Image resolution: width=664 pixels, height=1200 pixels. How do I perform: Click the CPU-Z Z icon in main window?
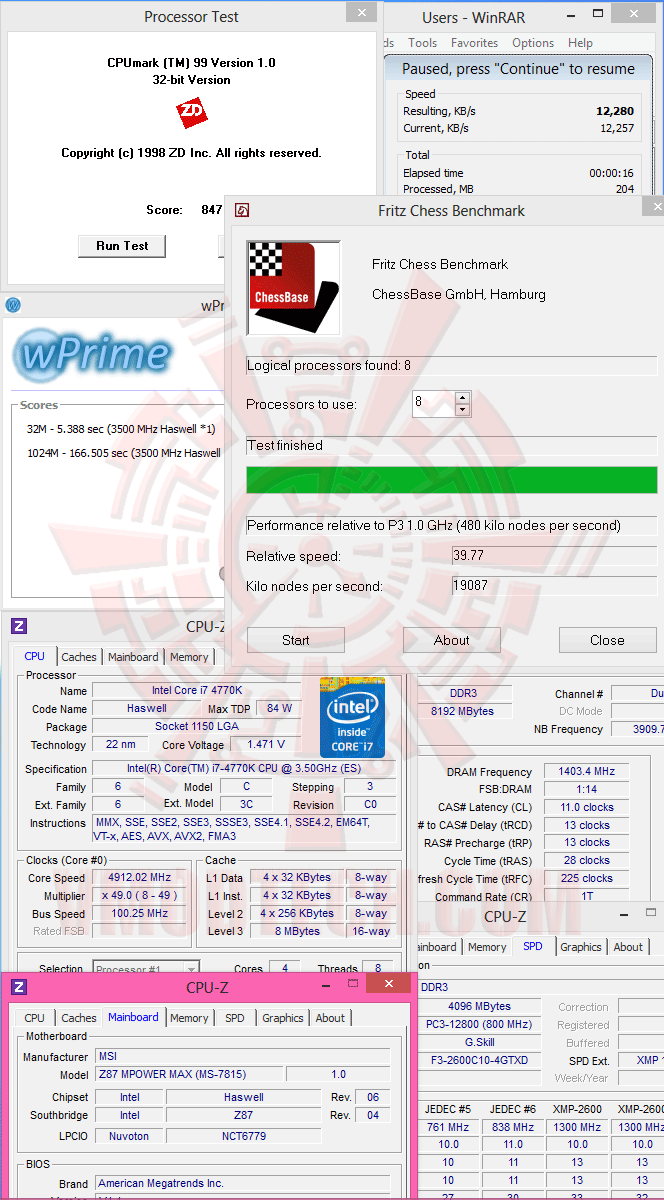18,626
